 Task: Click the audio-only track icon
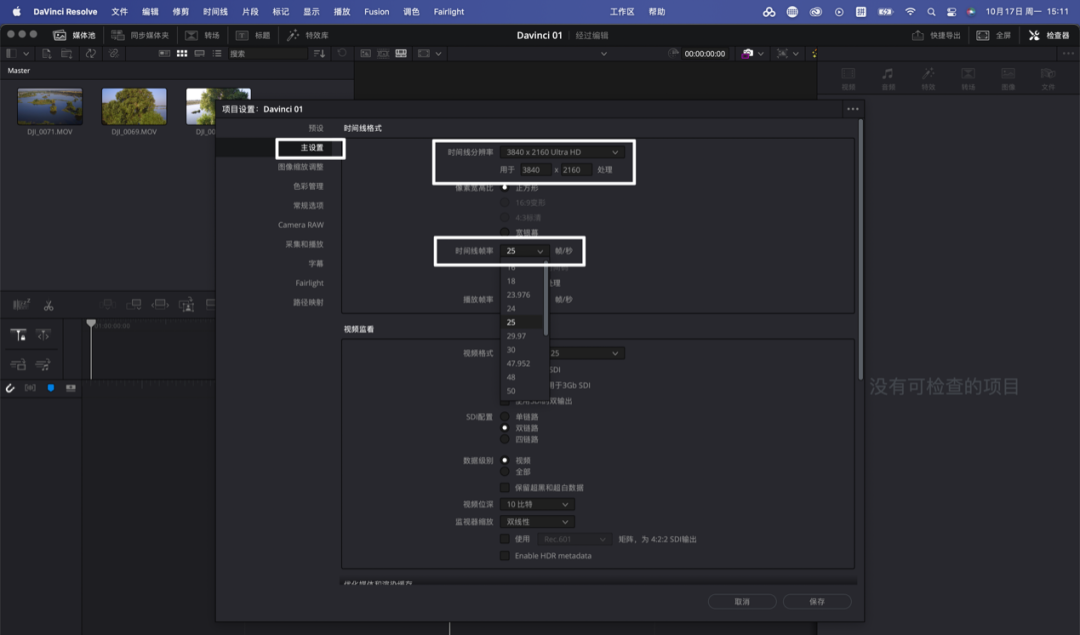(x=43, y=364)
